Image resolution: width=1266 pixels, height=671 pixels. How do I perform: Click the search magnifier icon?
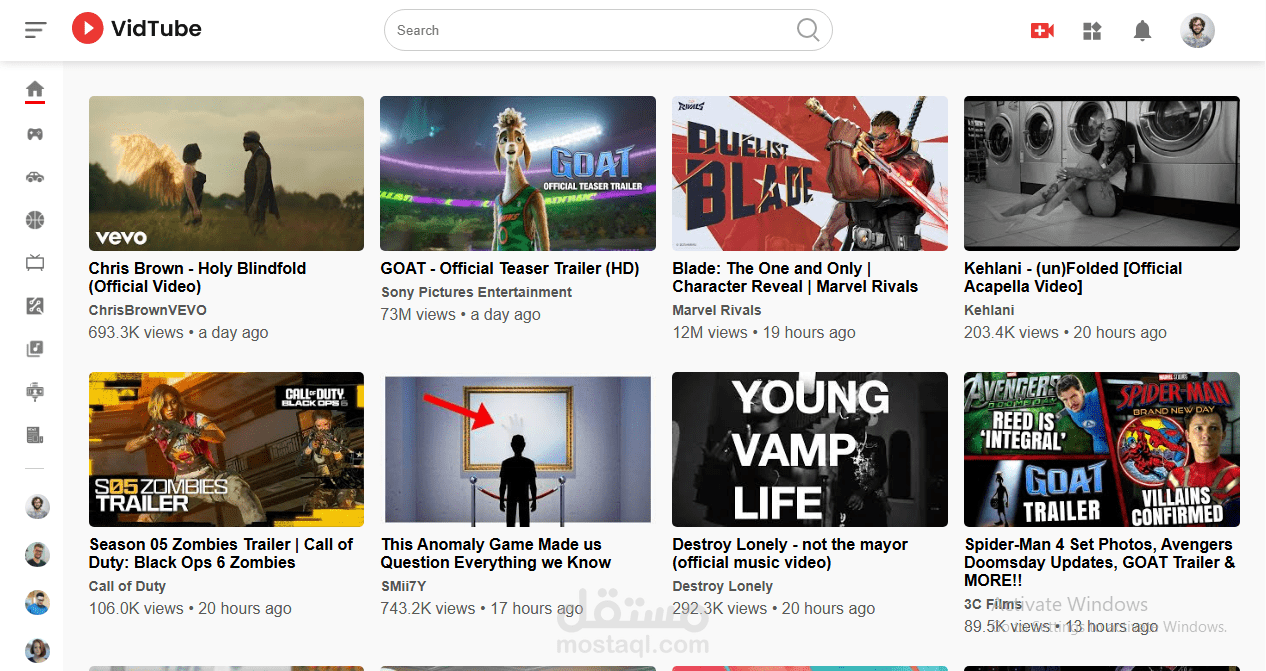coord(808,30)
